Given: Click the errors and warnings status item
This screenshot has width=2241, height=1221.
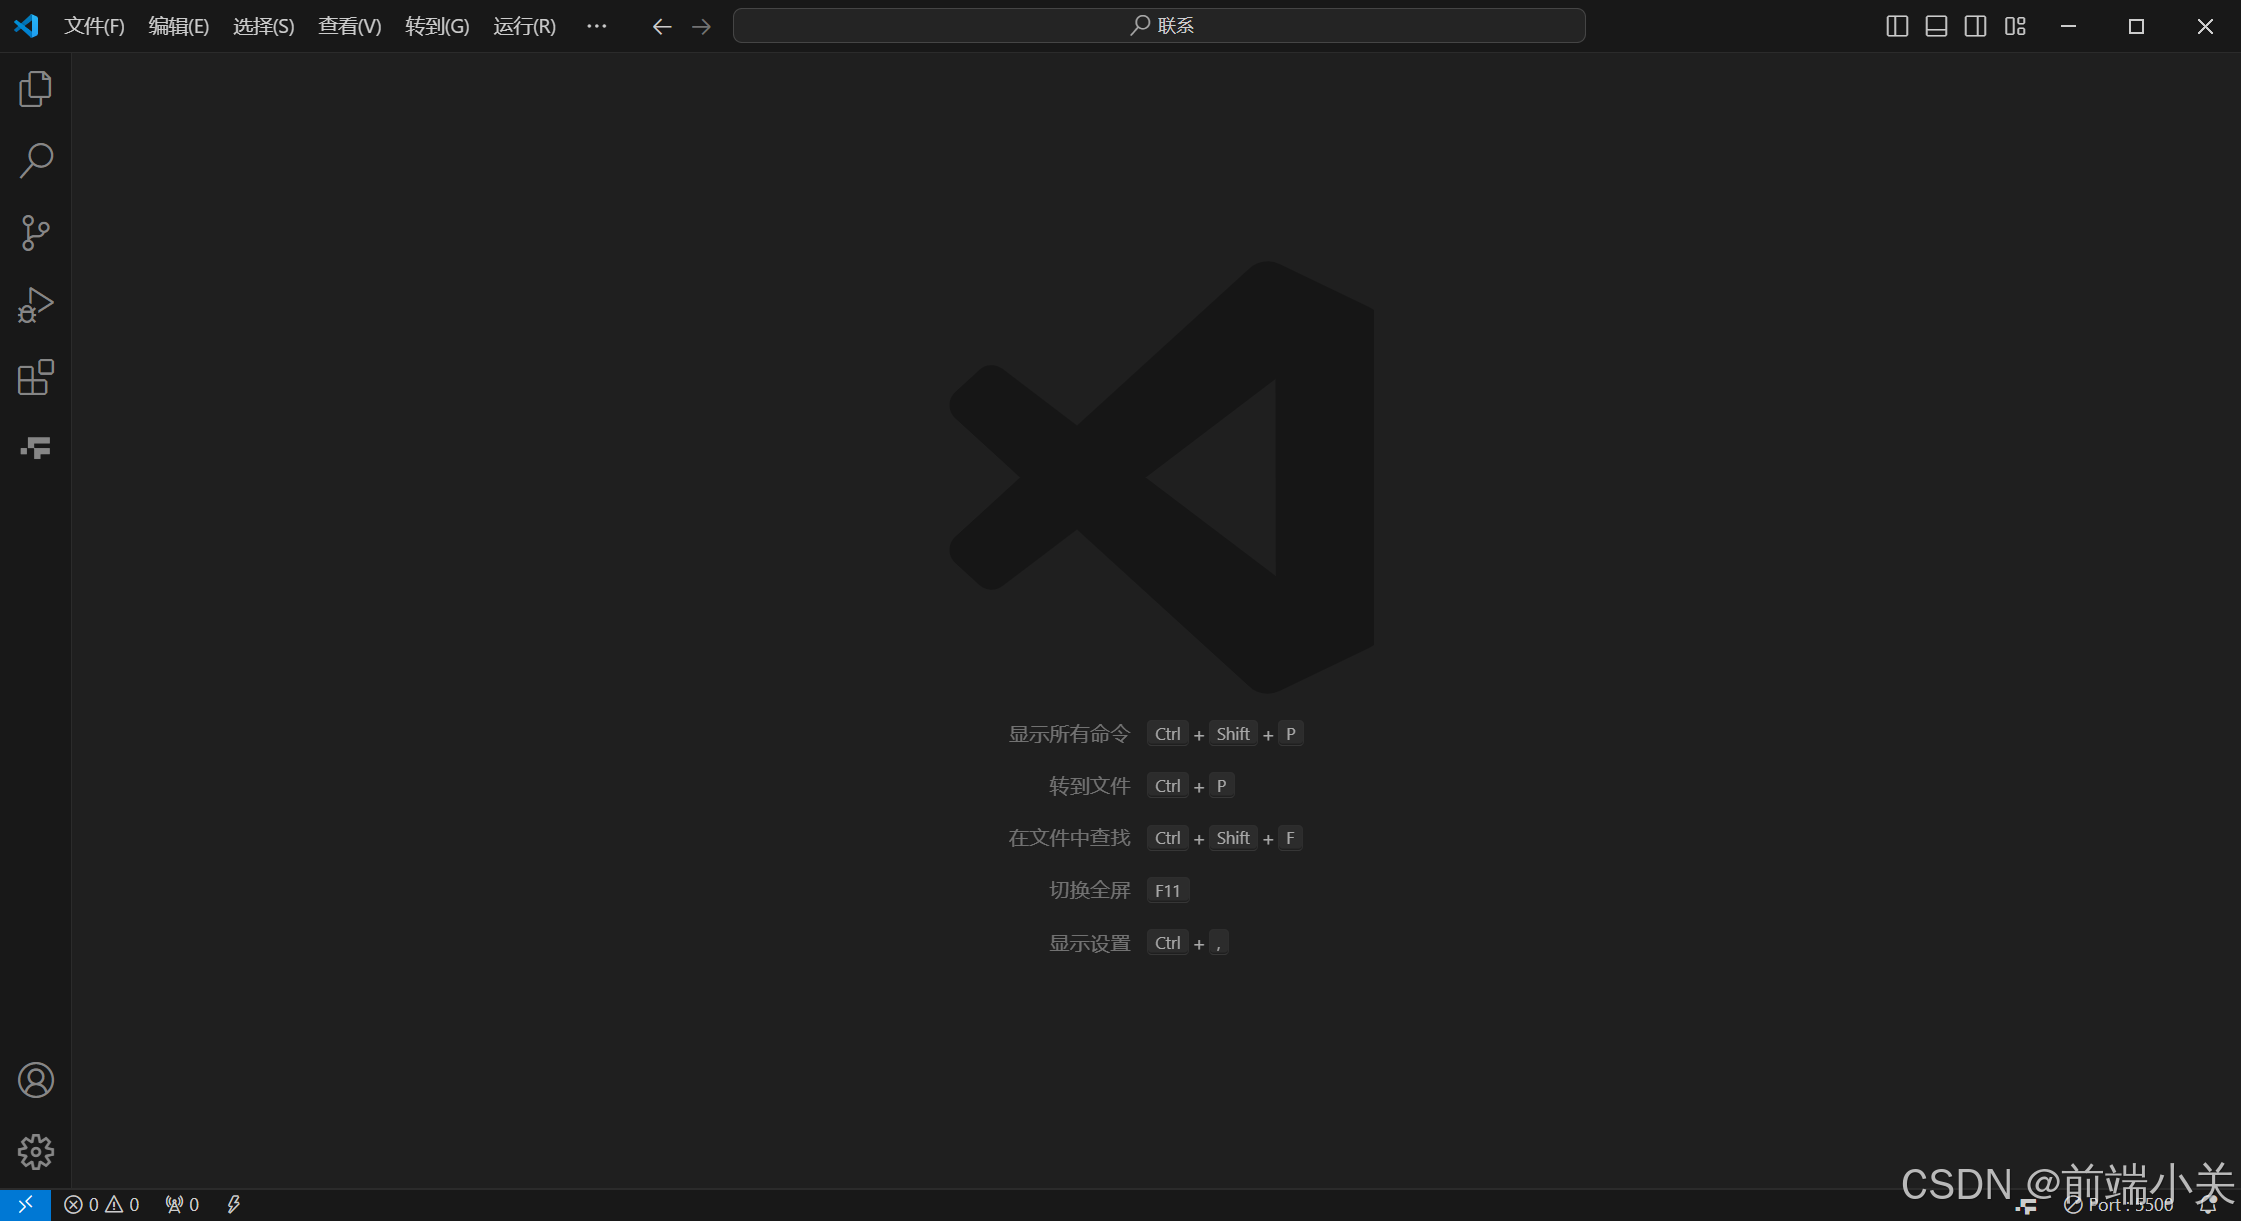Looking at the screenshot, I should click(101, 1205).
